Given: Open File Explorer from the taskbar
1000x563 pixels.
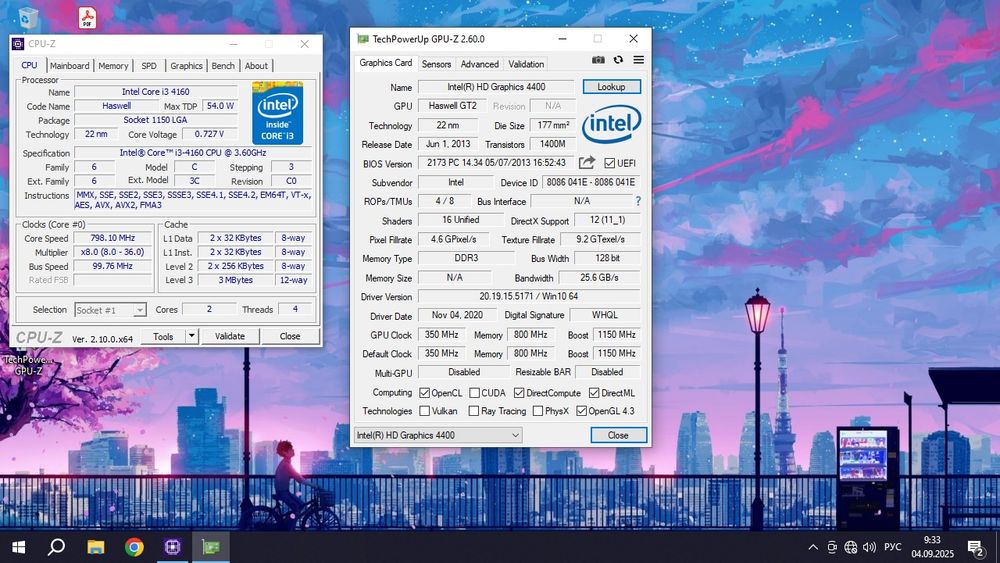Looking at the screenshot, I should [x=96, y=547].
